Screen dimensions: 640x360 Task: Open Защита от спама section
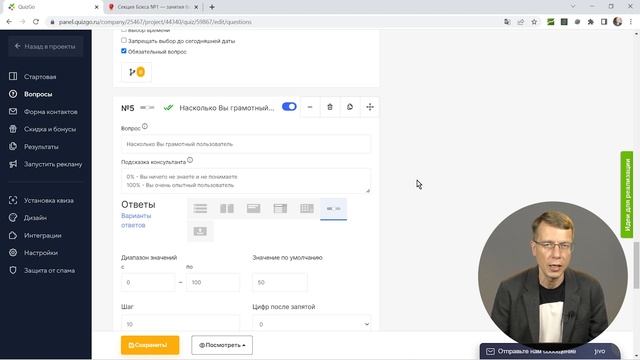pos(49,271)
